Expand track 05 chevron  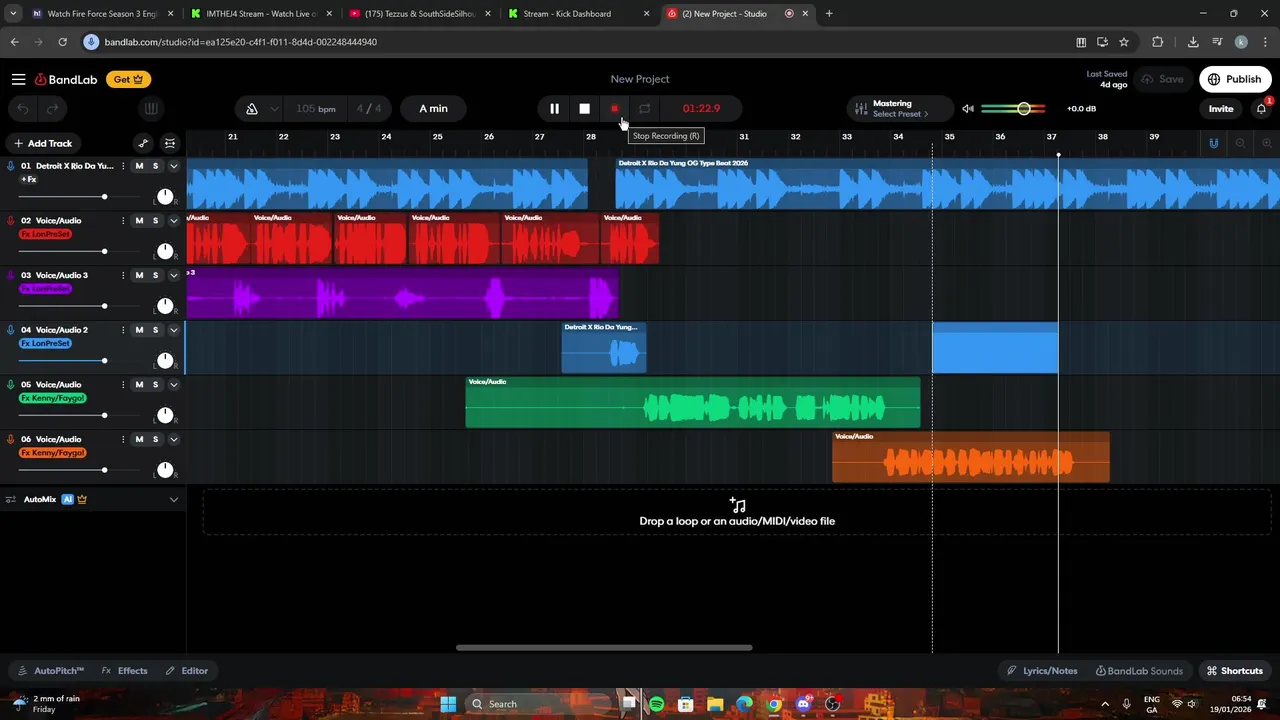click(x=173, y=385)
